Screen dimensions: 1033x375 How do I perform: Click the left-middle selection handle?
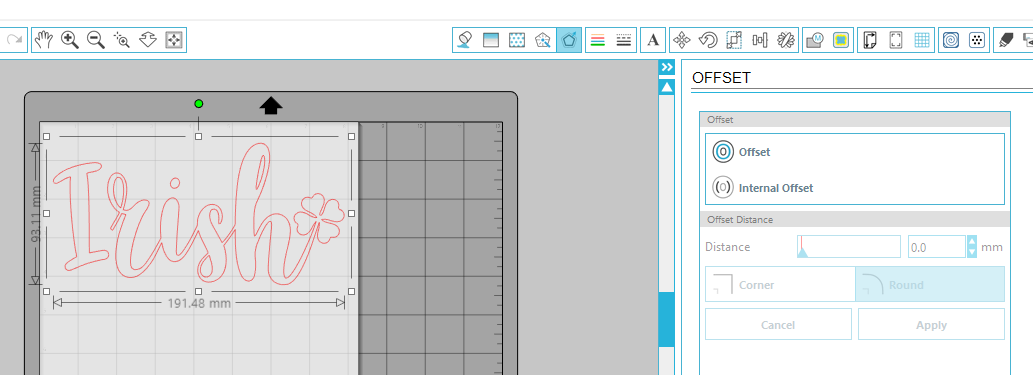coord(46,214)
